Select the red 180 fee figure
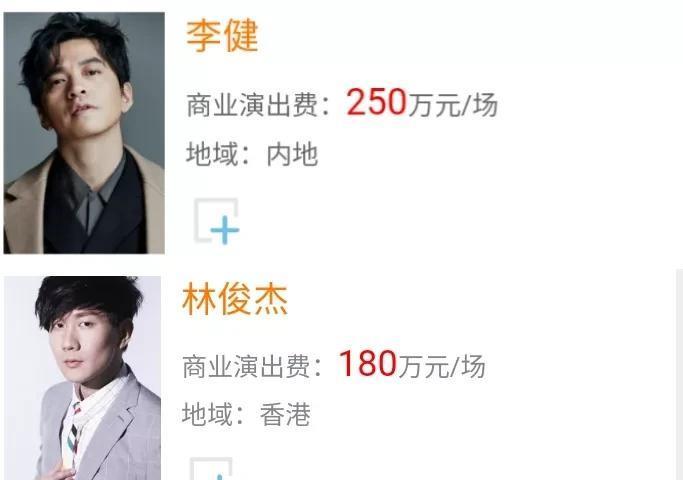The width and height of the screenshot is (683, 480). [x=367, y=363]
